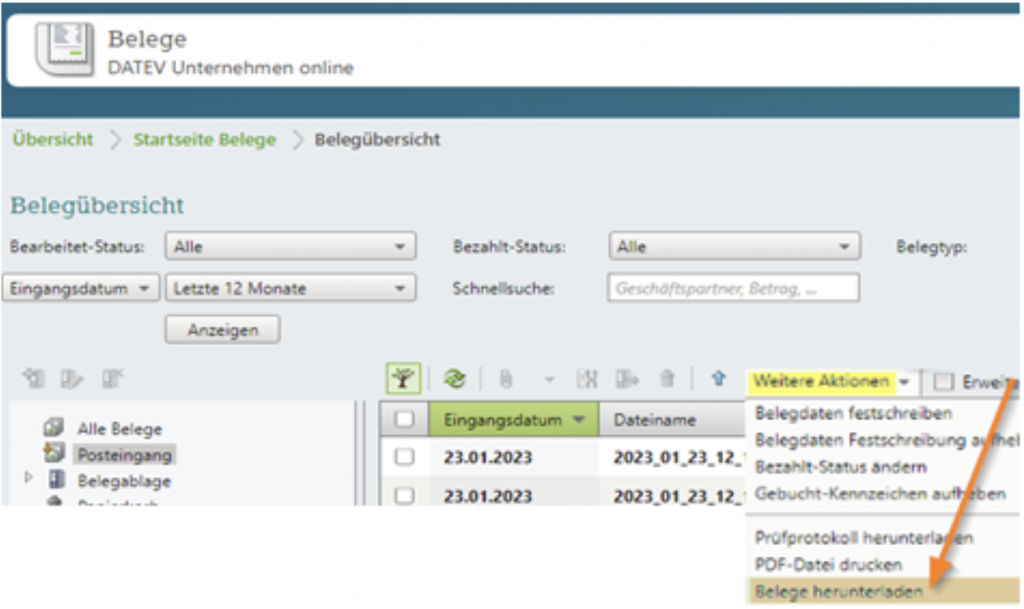
Task: Enable the Erweitert checkbox
Action: pyautogui.click(x=942, y=381)
